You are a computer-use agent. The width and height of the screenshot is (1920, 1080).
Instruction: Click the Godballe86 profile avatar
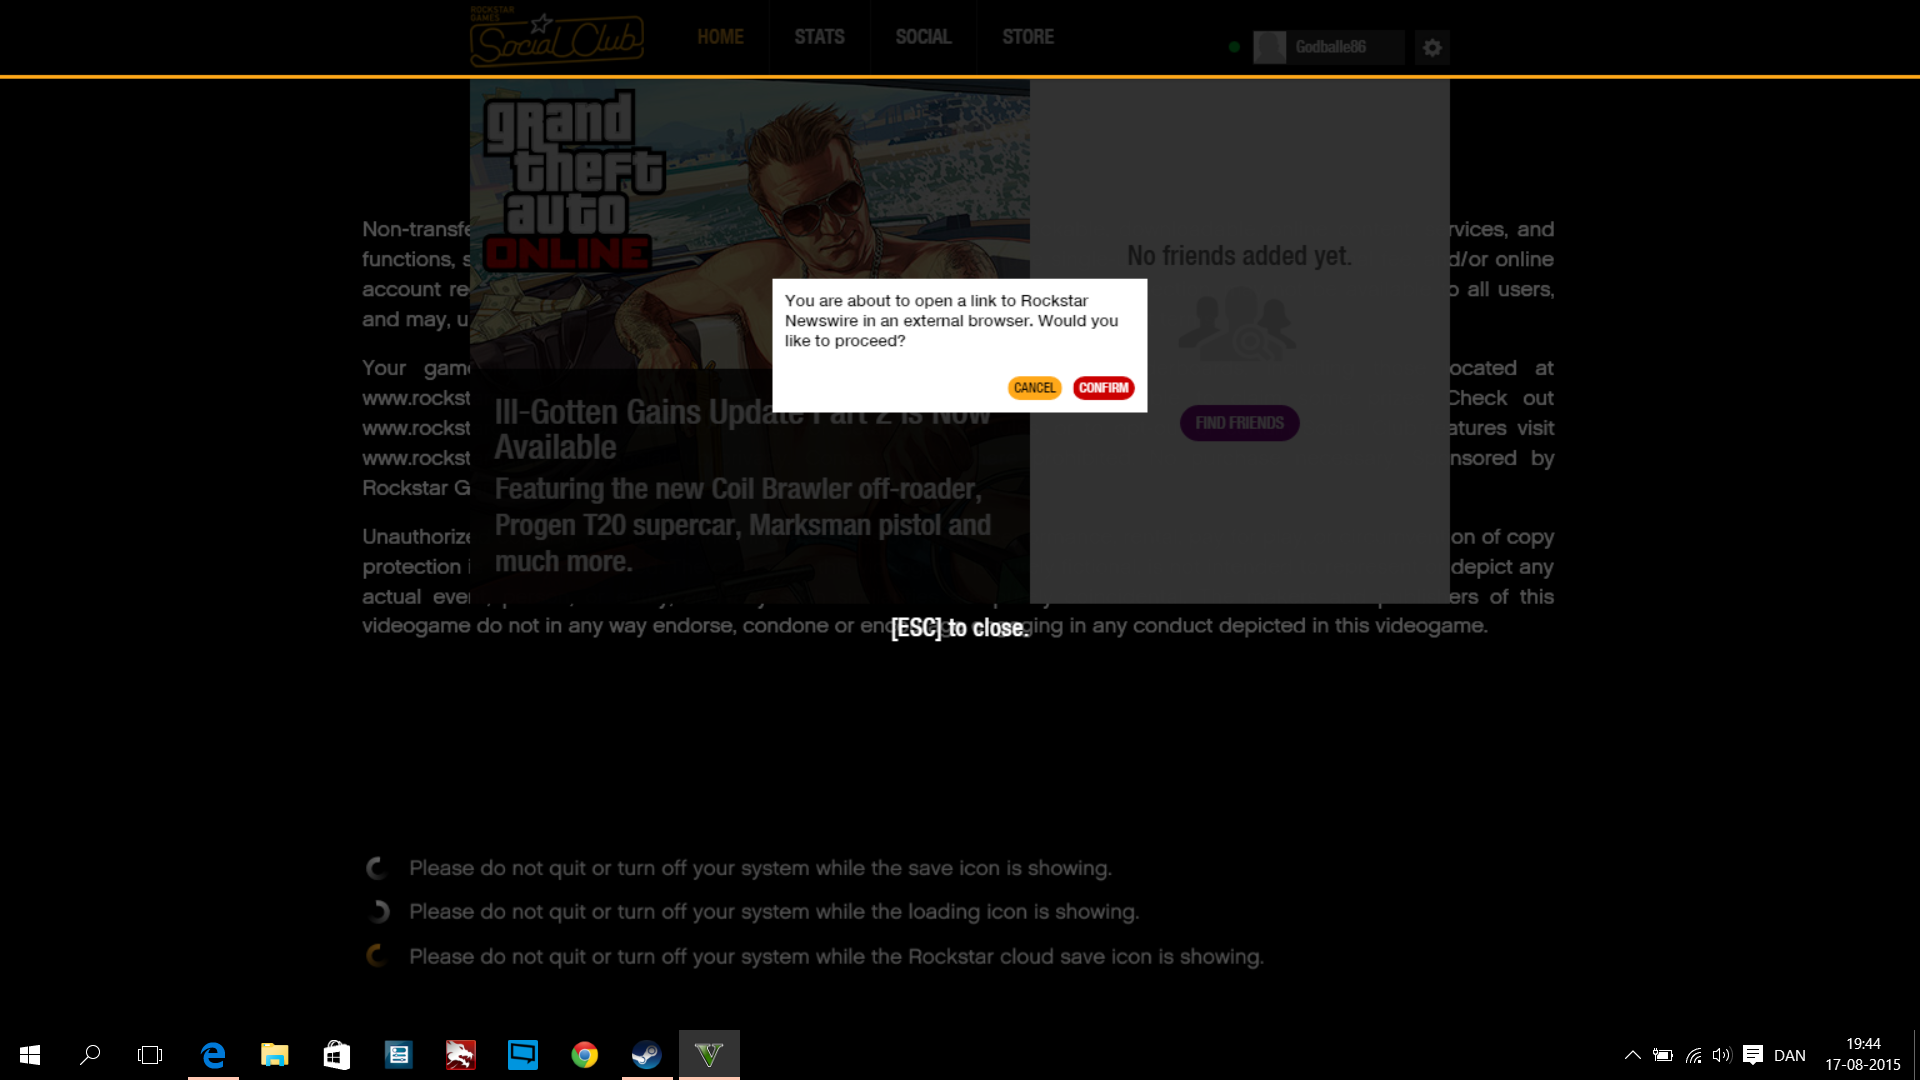[x=1270, y=47]
